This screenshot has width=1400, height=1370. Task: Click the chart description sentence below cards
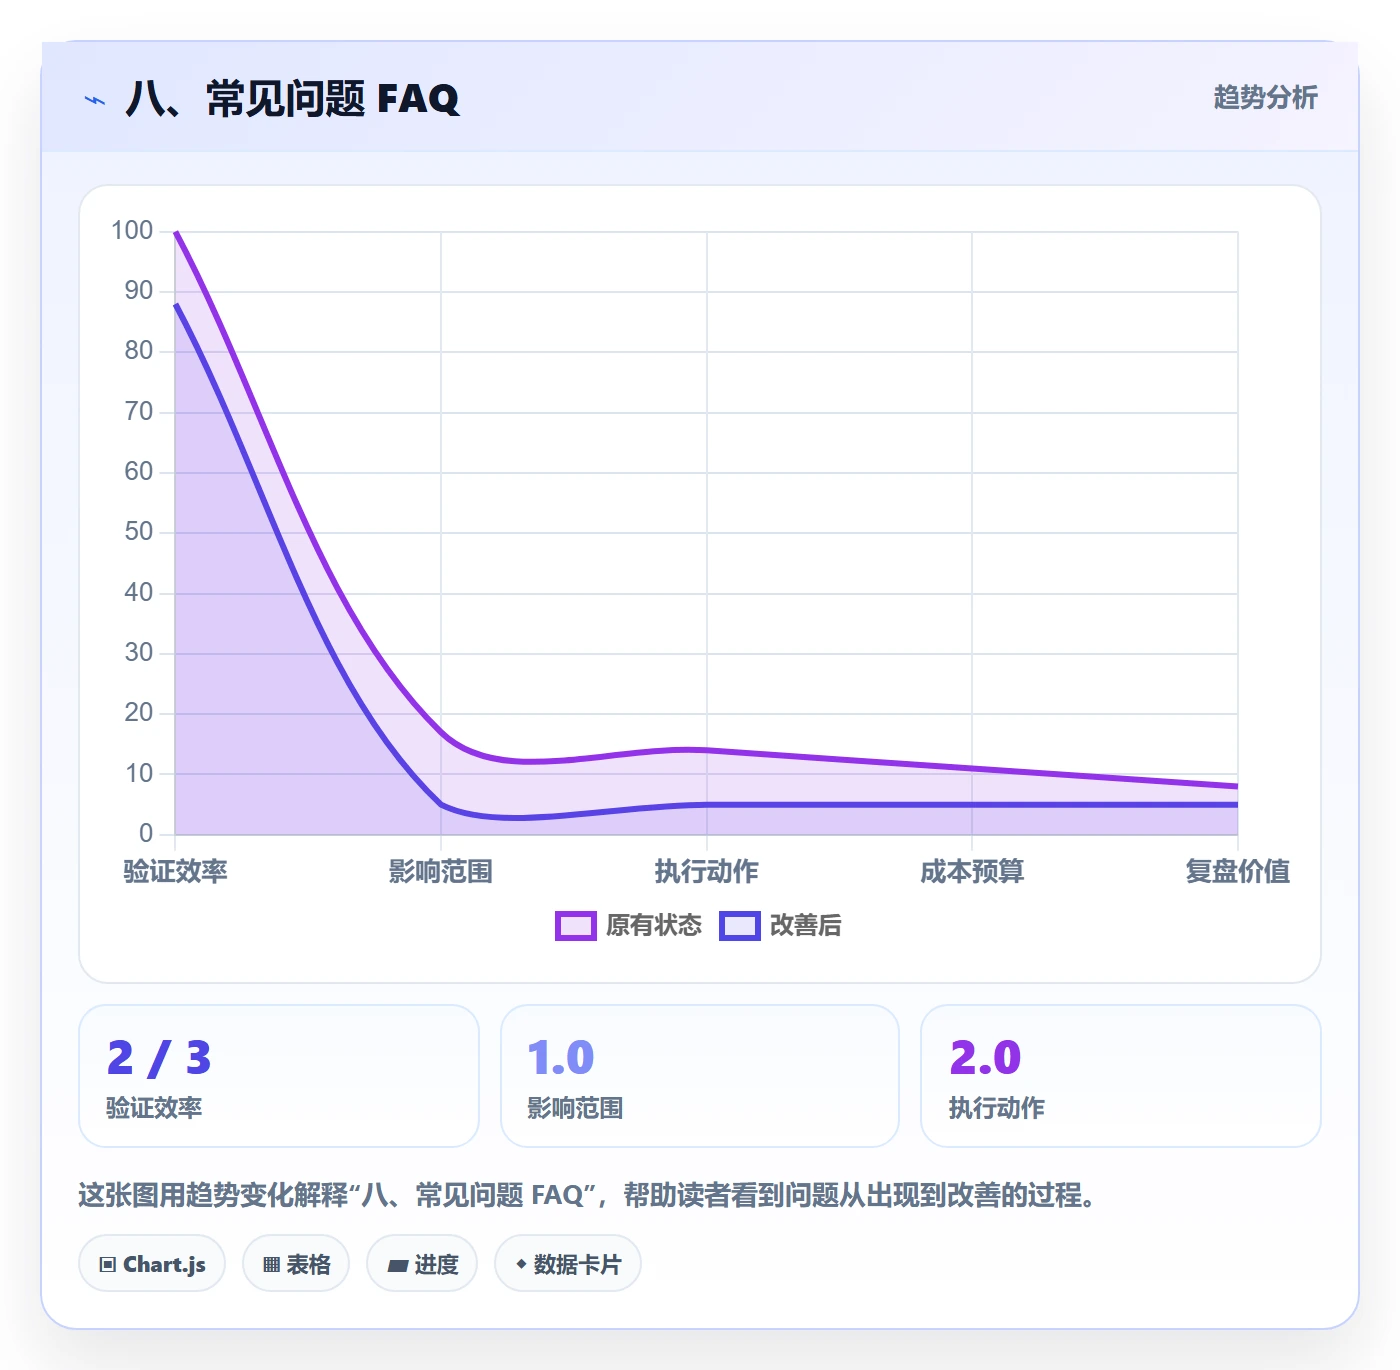(590, 1195)
